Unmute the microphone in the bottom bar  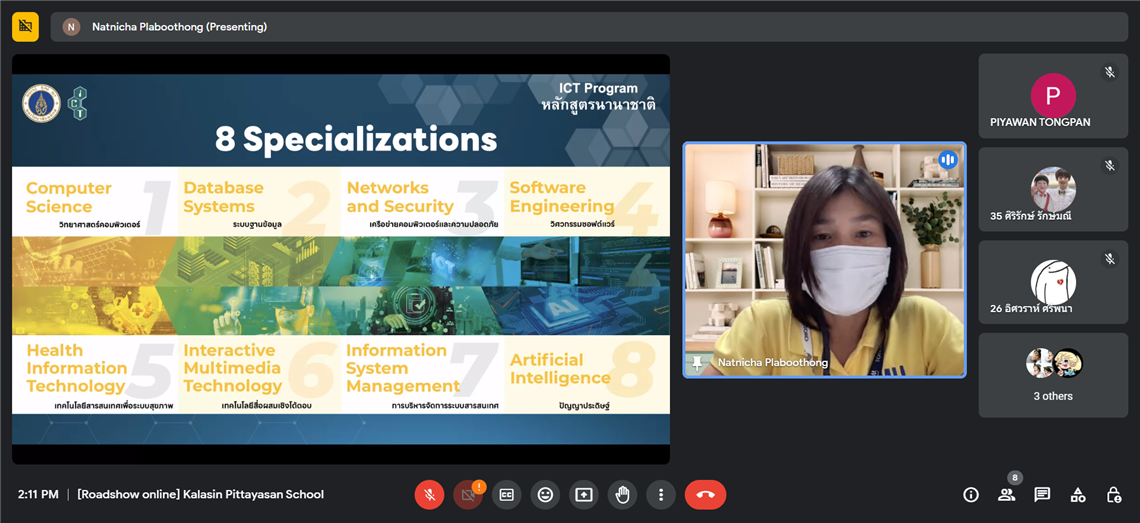[429, 494]
